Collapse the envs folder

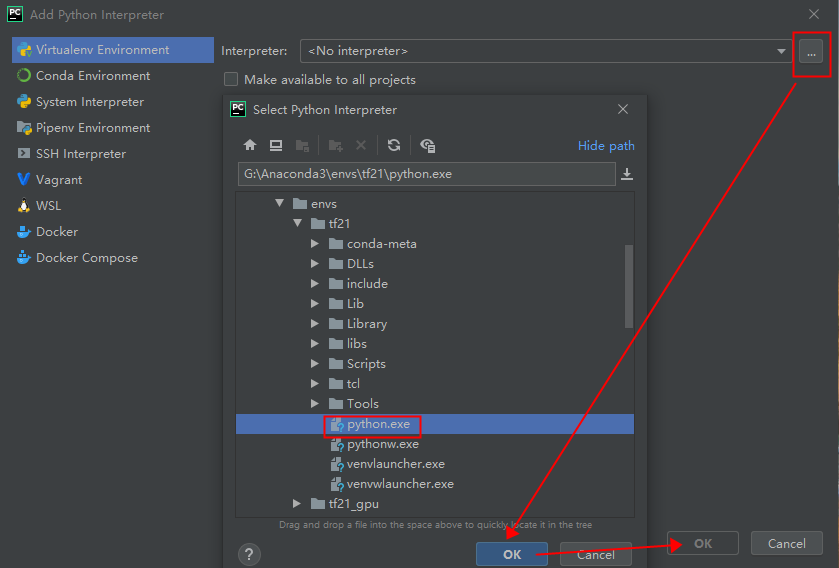coord(280,203)
